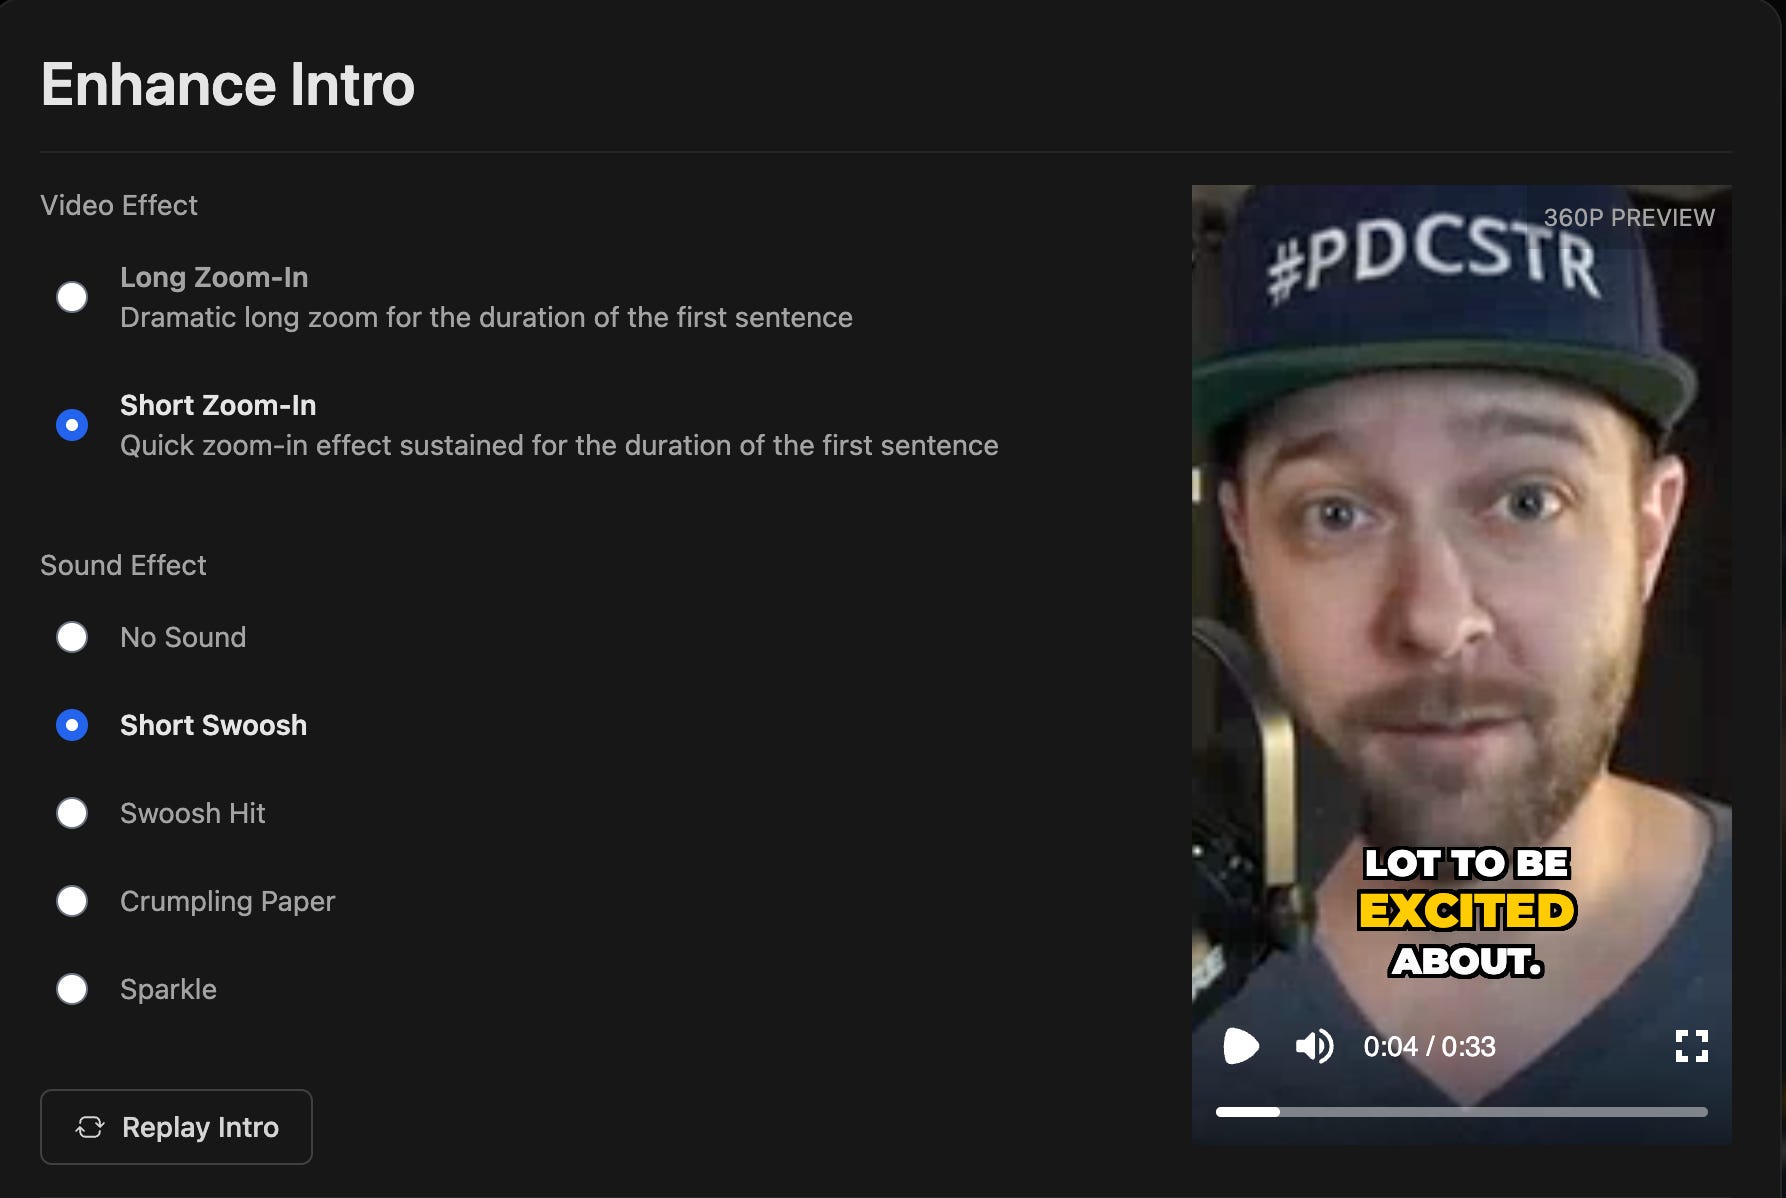Click the 360P PREVIEW label

[1629, 218]
